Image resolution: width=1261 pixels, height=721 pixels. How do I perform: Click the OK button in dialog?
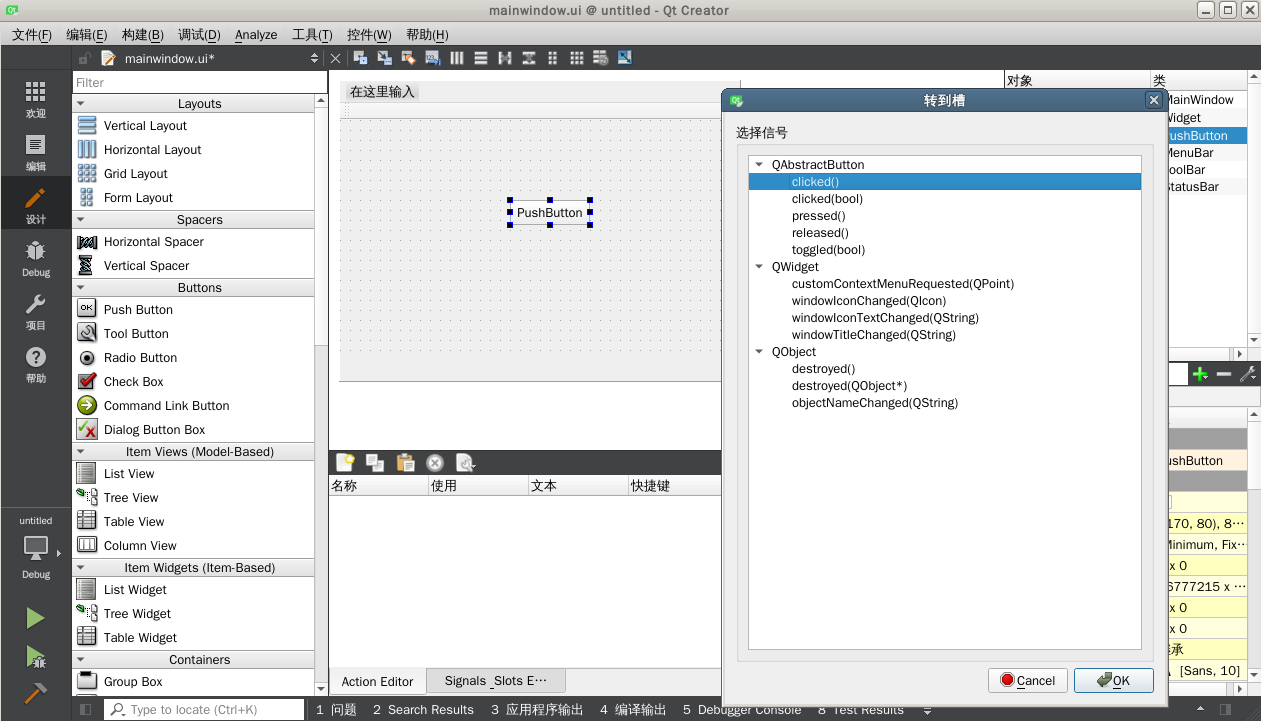(x=1112, y=681)
